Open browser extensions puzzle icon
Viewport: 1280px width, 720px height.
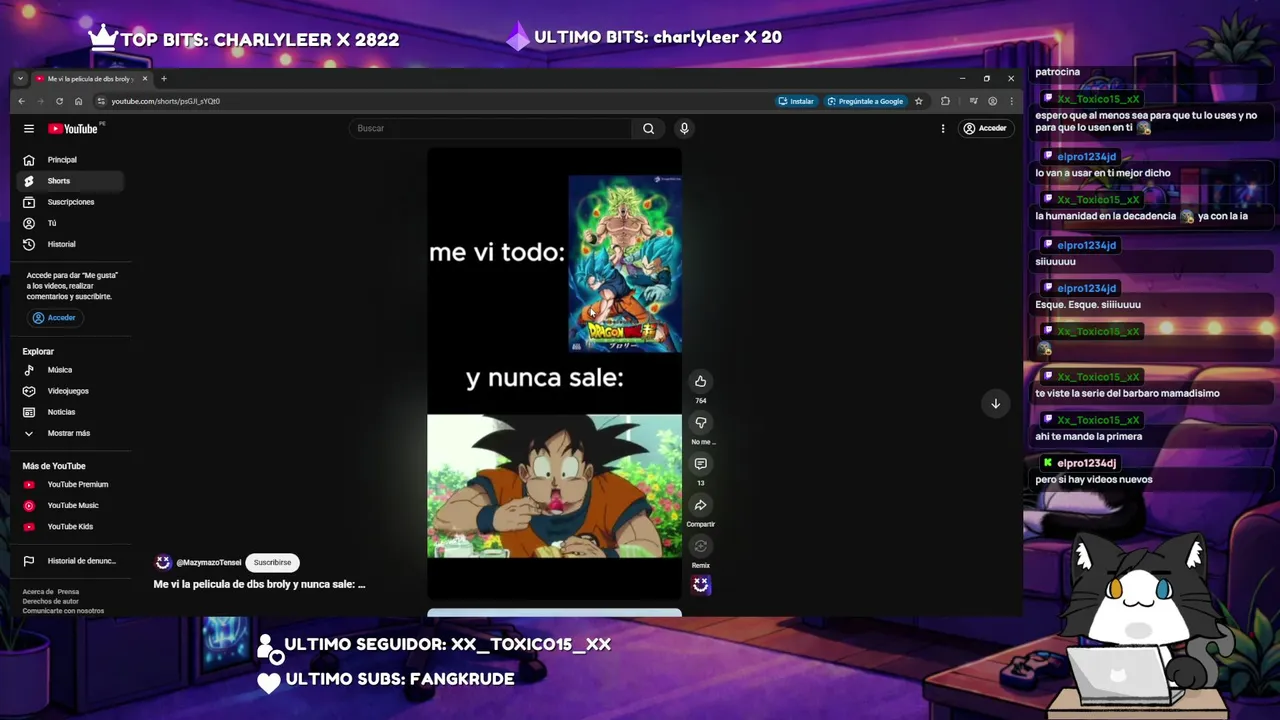[945, 101]
